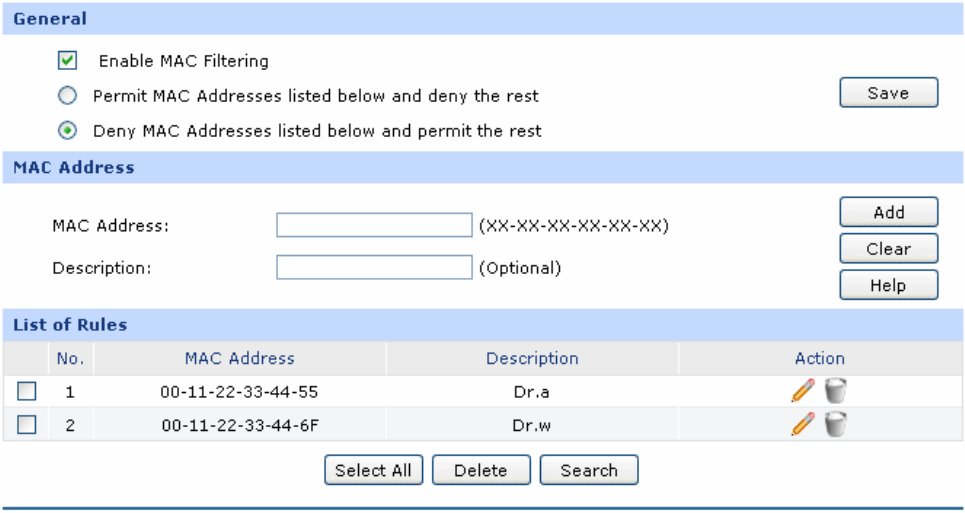Screen dimensions: 965x513
Task: Click the trash icon for rule 1
Action: pos(835,392)
